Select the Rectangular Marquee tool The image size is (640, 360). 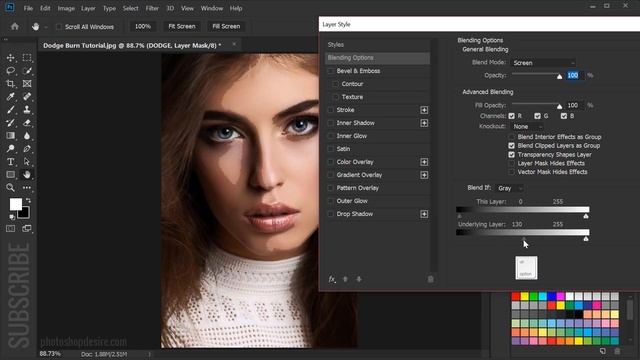pos(27,58)
